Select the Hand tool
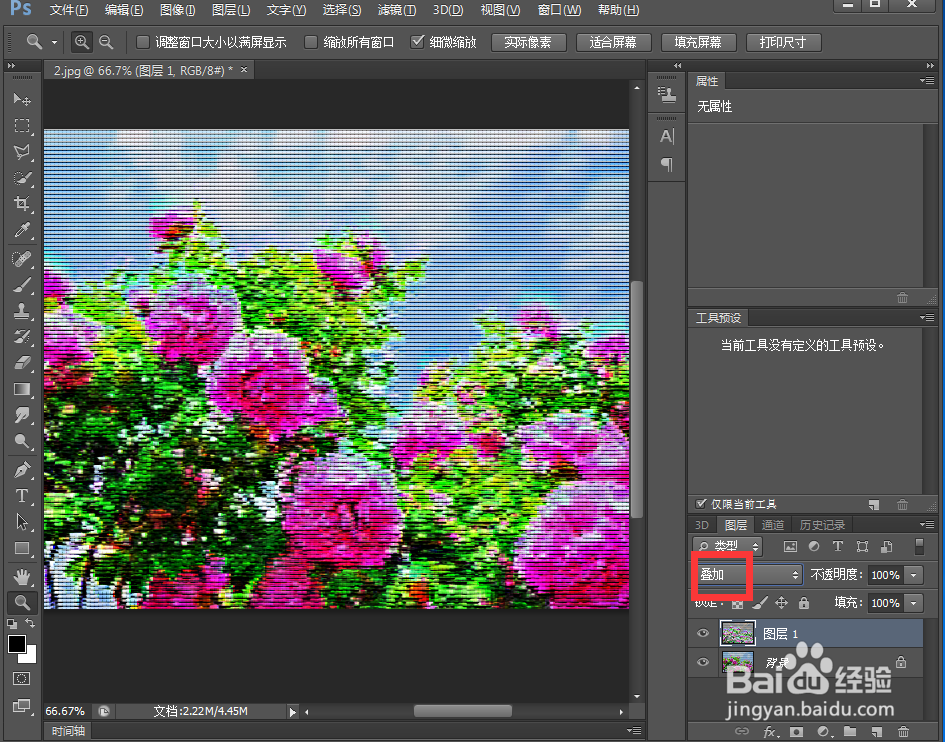The width and height of the screenshot is (945, 742). click(22, 577)
